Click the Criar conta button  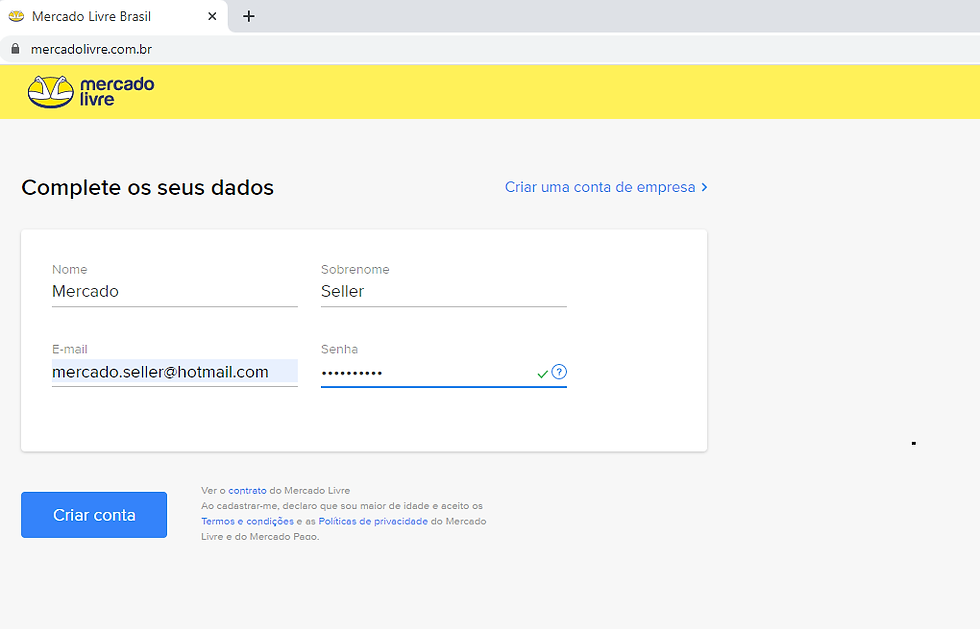point(94,515)
